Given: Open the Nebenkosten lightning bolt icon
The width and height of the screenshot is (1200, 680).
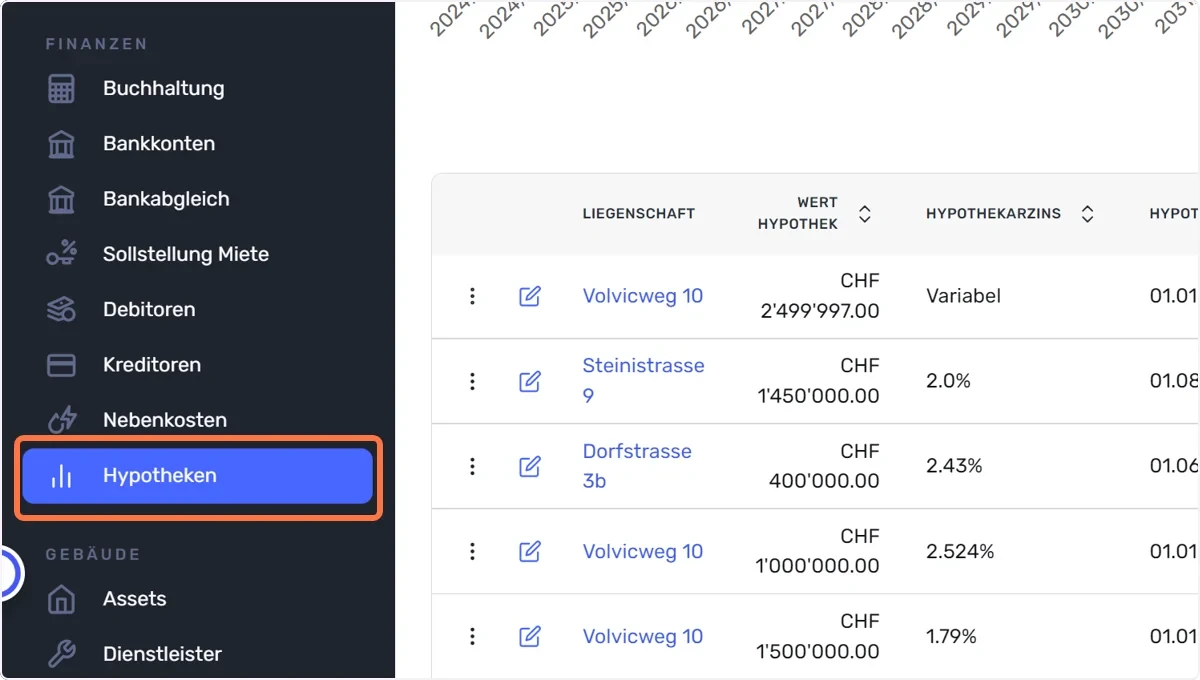Looking at the screenshot, I should 62,420.
